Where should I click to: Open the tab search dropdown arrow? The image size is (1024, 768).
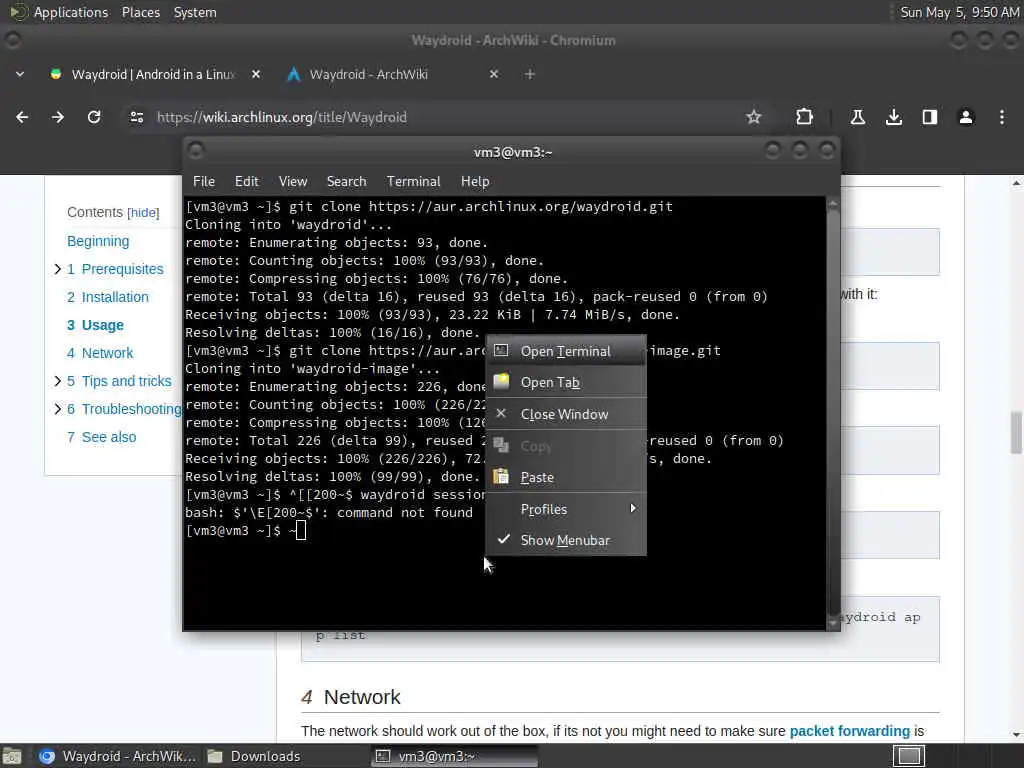[x=20, y=74]
